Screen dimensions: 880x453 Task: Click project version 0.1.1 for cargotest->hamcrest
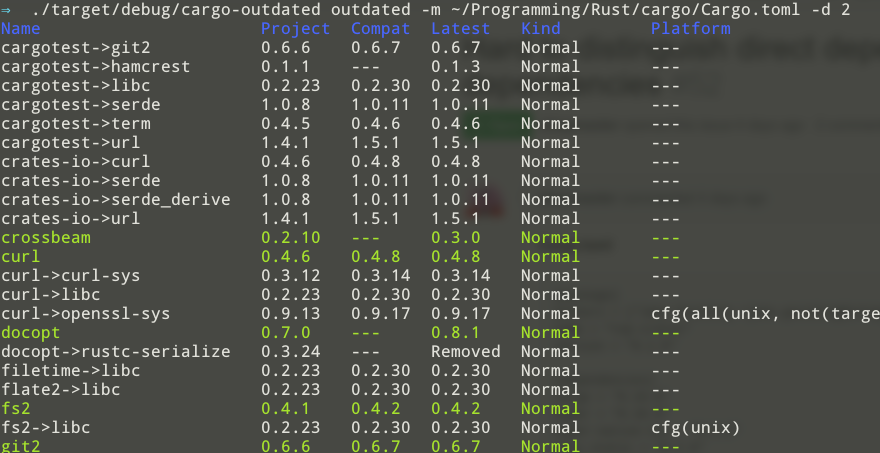click(286, 67)
